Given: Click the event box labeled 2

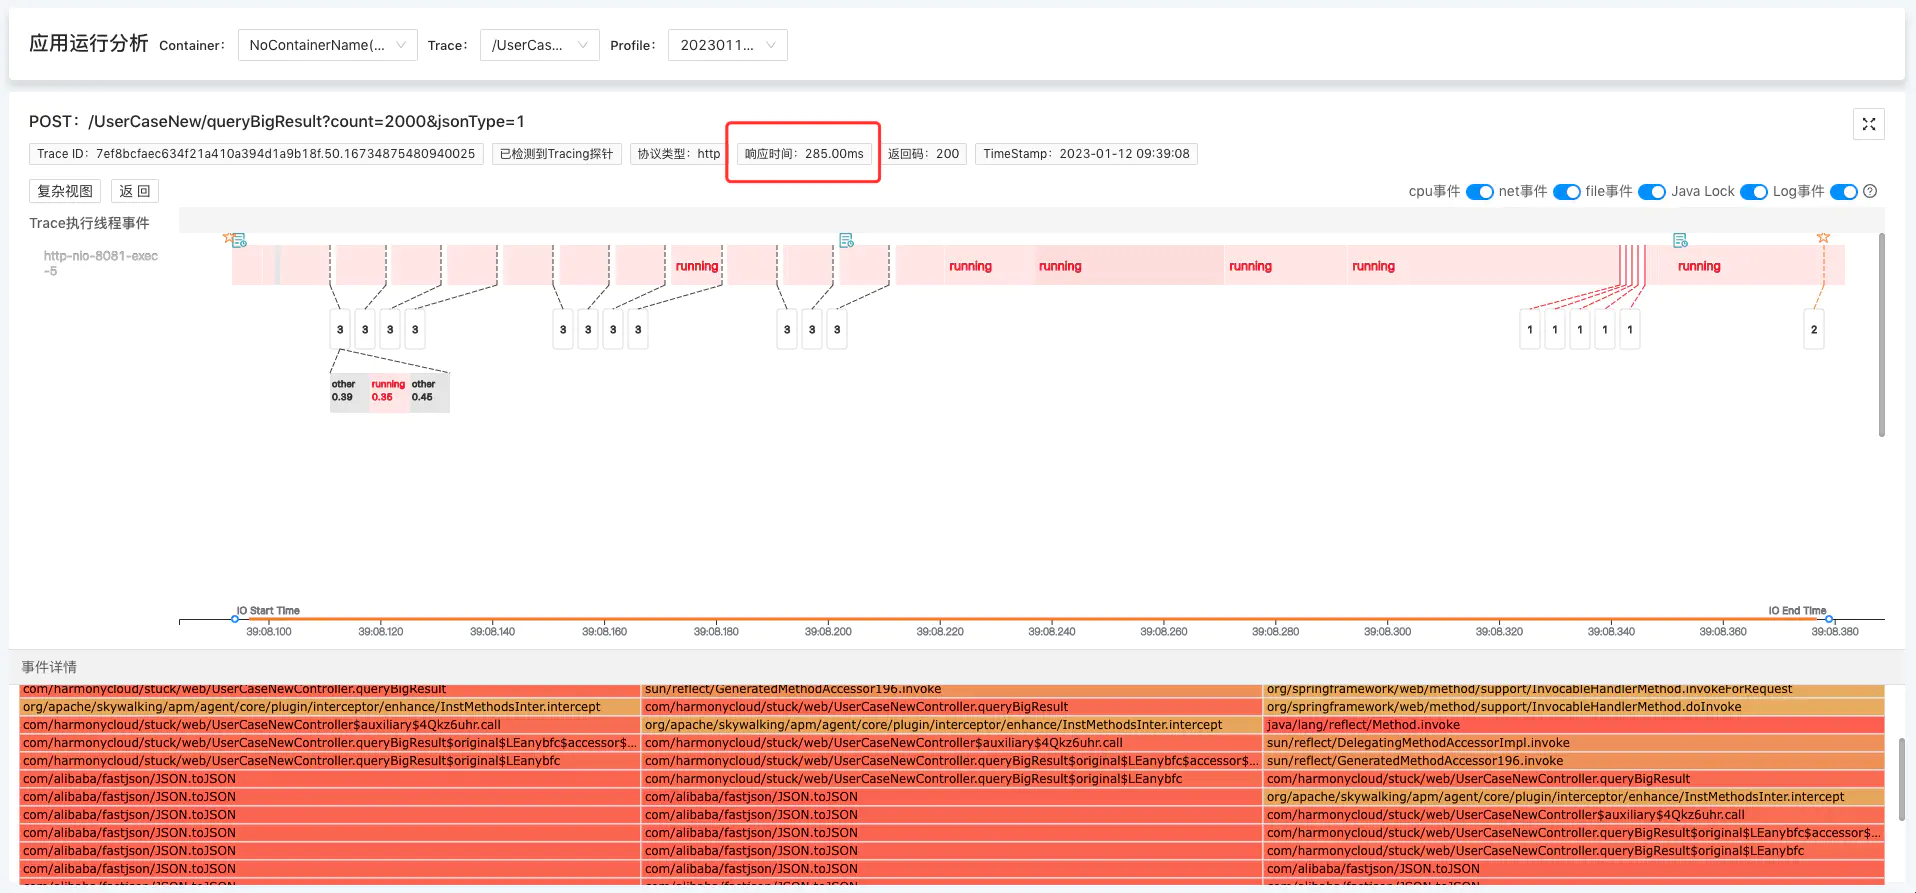Looking at the screenshot, I should click(x=1814, y=329).
